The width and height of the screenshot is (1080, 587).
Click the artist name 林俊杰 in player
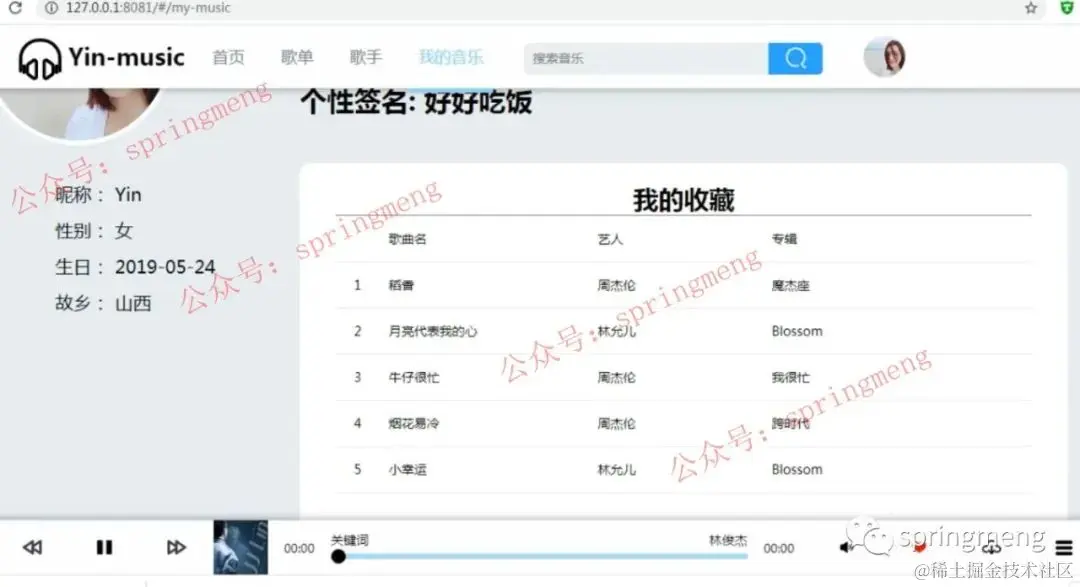[x=728, y=540]
